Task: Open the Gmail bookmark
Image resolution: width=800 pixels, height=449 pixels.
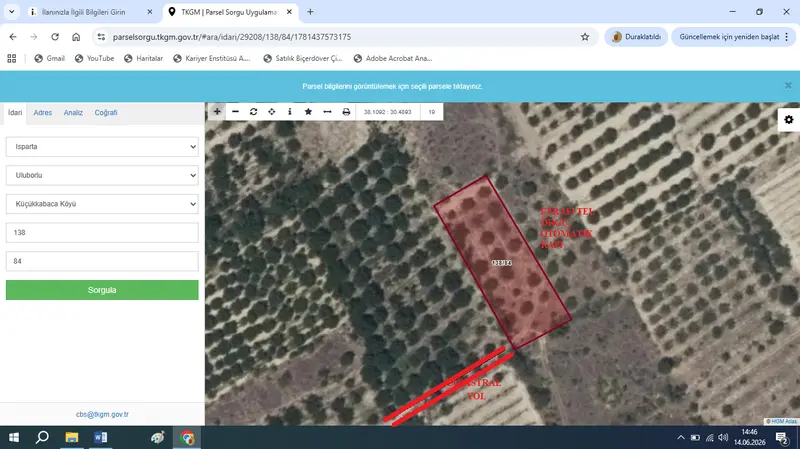Action: 49,58
